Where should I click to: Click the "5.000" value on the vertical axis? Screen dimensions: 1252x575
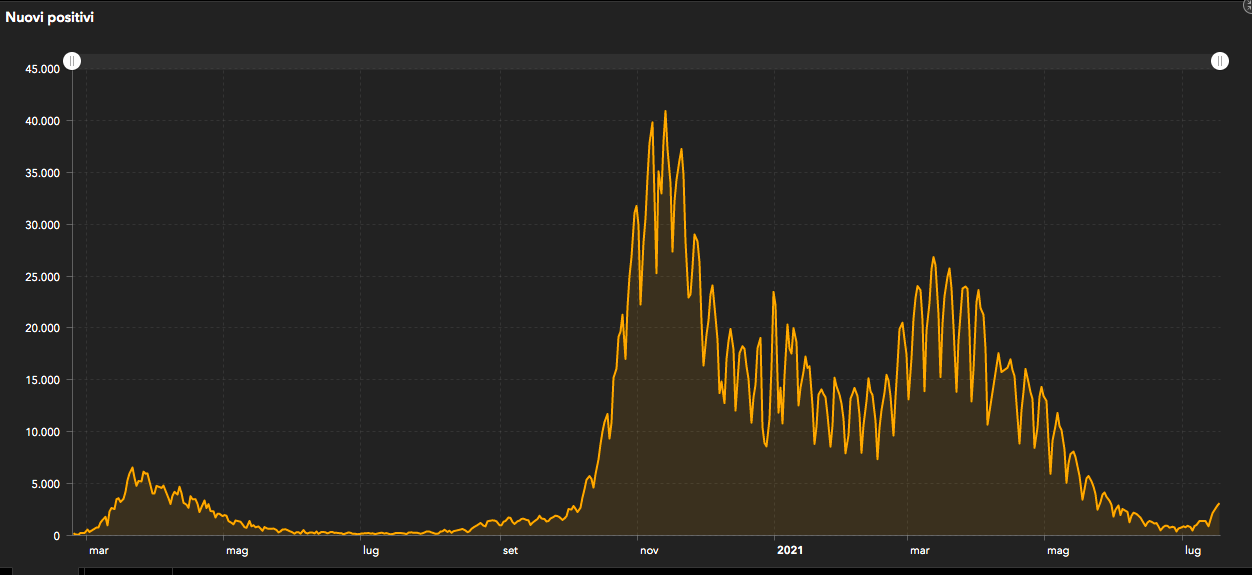(x=47, y=484)
